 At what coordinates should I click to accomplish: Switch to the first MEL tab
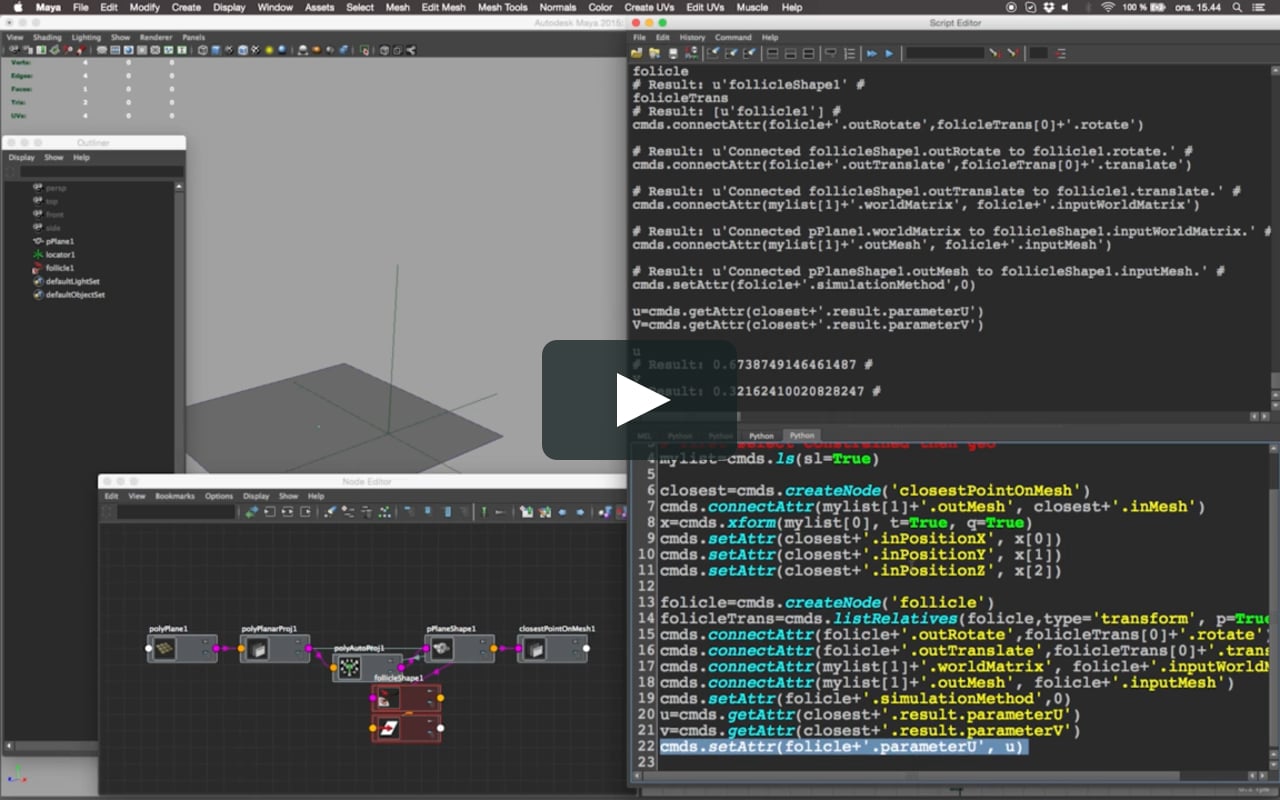pos(644,436)
